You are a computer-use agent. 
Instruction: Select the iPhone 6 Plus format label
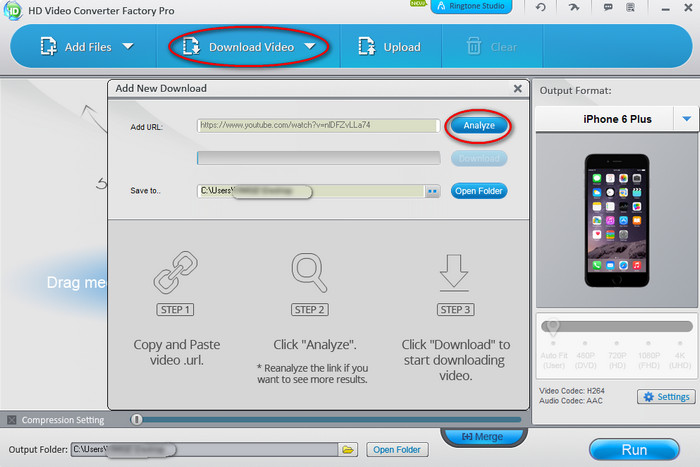point(617,119)
